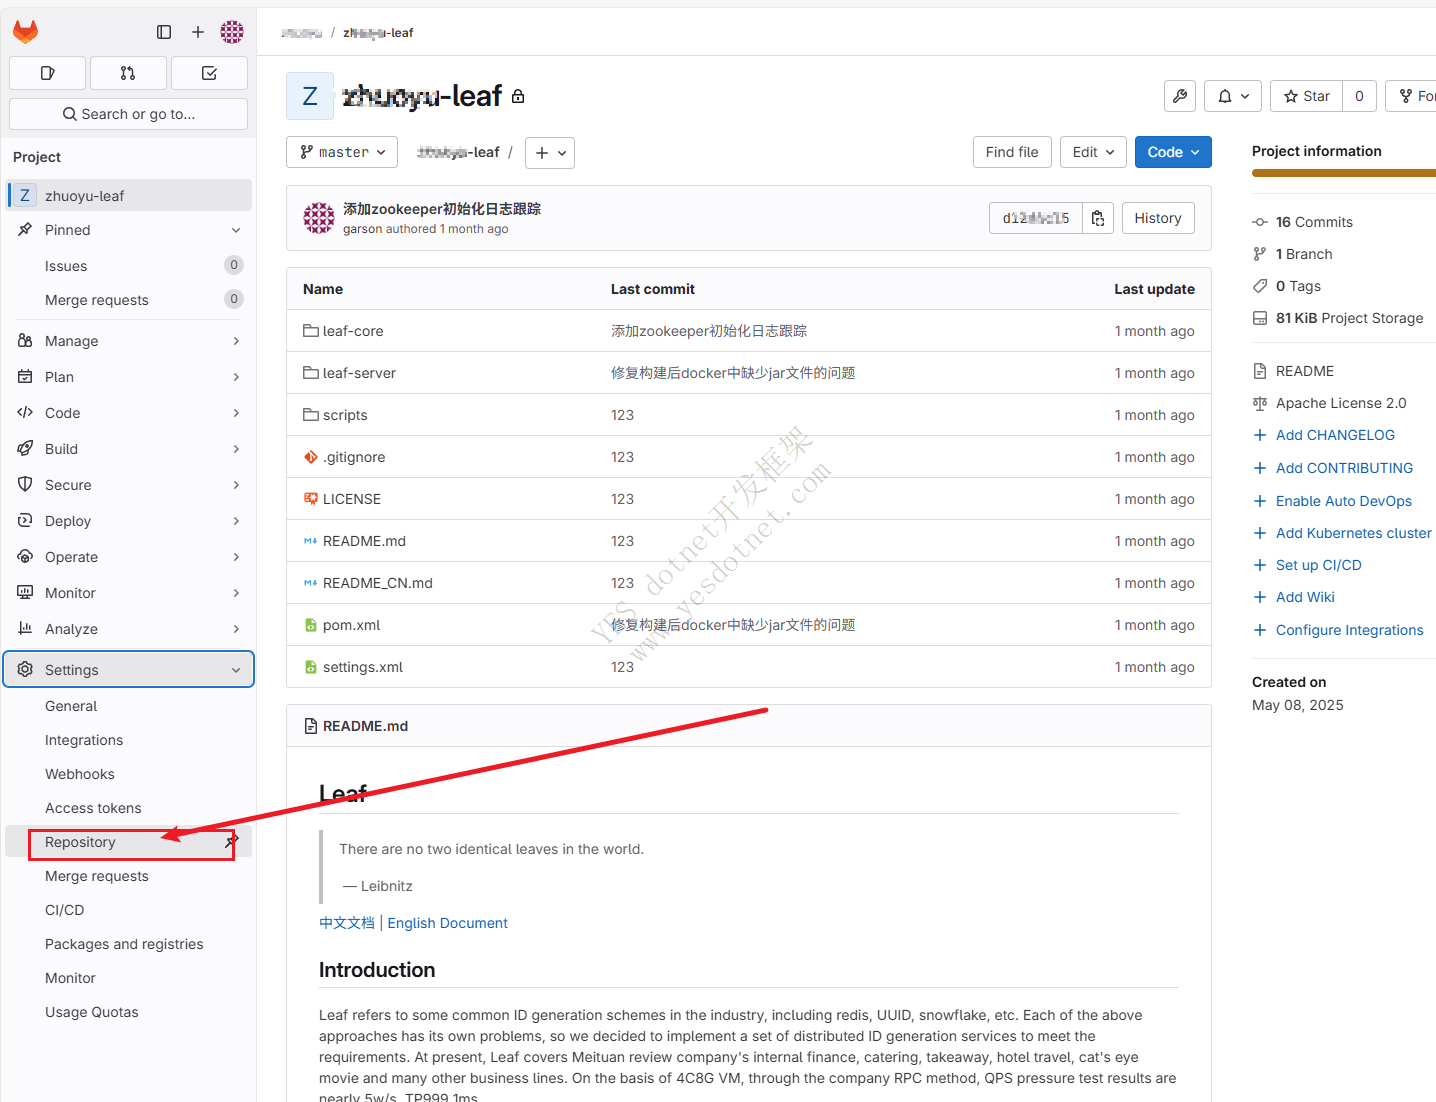
Task: Select zhuoyu-leaf project in sidebar
Action: point(128,196)
